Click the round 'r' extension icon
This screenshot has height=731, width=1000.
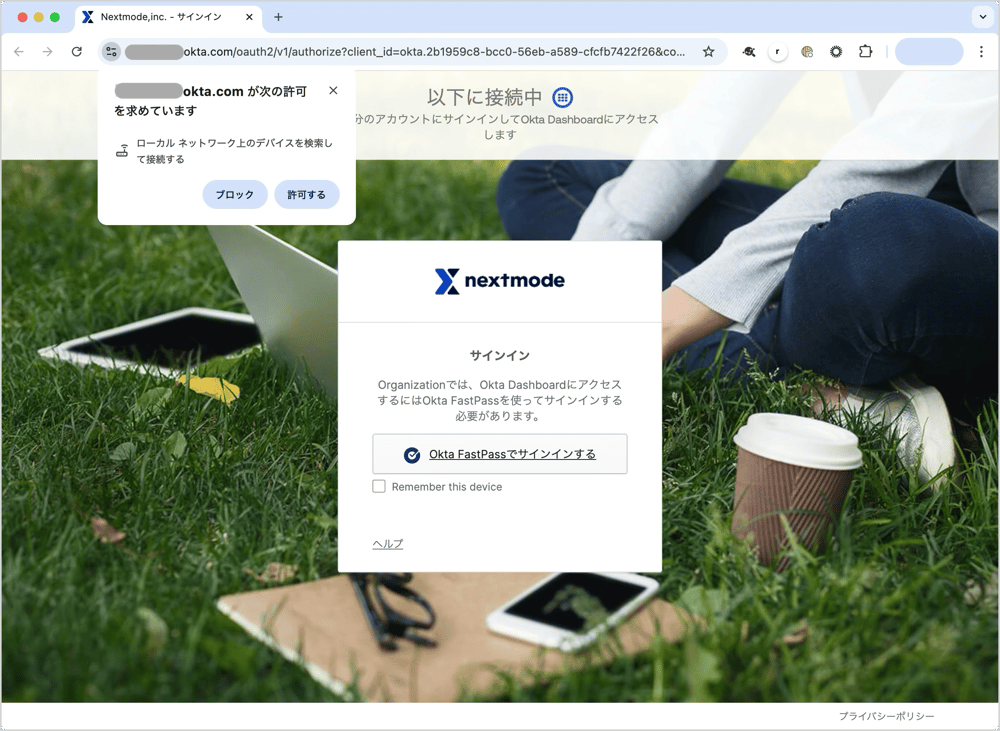click(x=777, y=52)
